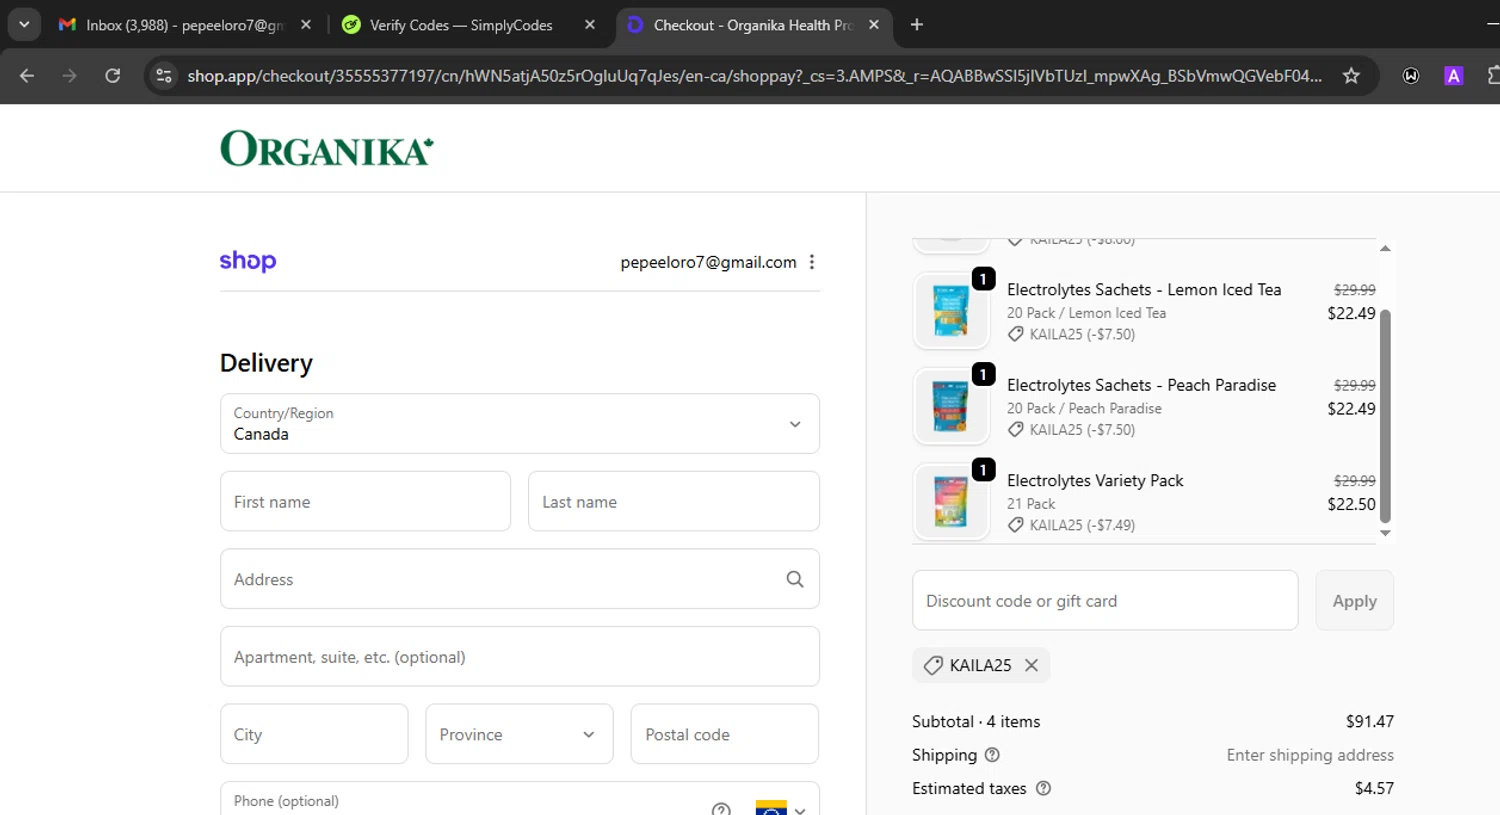
Task: Click the pepeeloro7@gmail.com account email
Action: pyautogui.click(x=708, y=262)
